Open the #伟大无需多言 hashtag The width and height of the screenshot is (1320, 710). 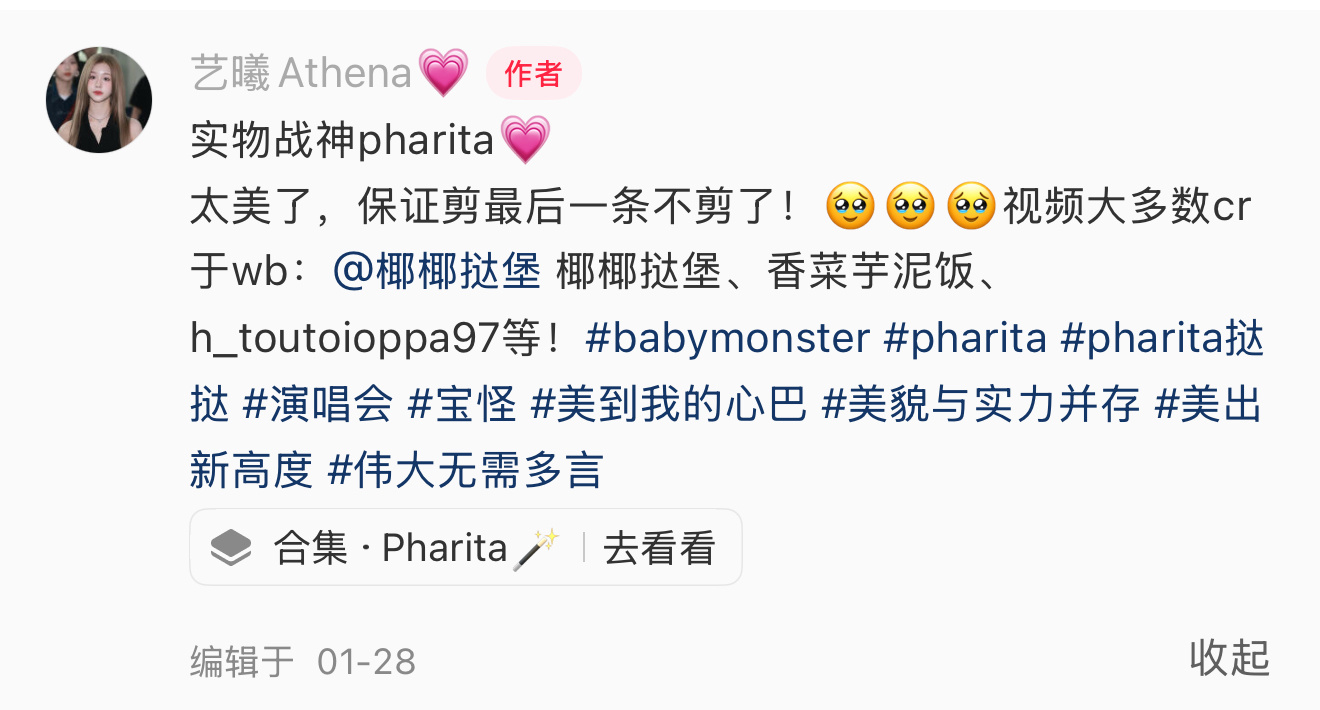click(x=465, y=471)
